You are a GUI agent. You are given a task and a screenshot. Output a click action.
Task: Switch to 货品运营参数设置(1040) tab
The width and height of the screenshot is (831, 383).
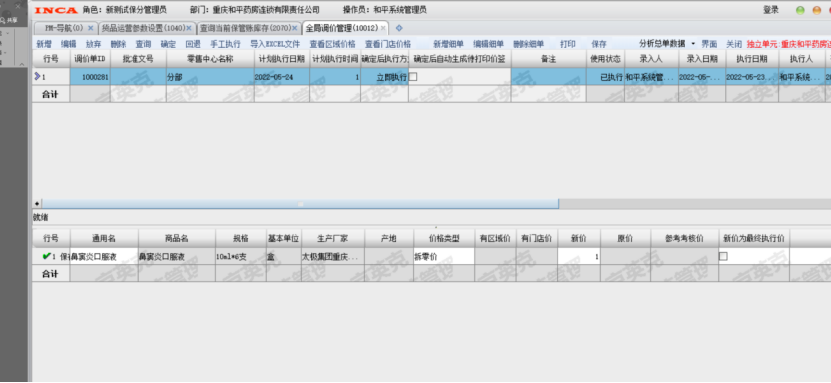[x=142, y=28]
